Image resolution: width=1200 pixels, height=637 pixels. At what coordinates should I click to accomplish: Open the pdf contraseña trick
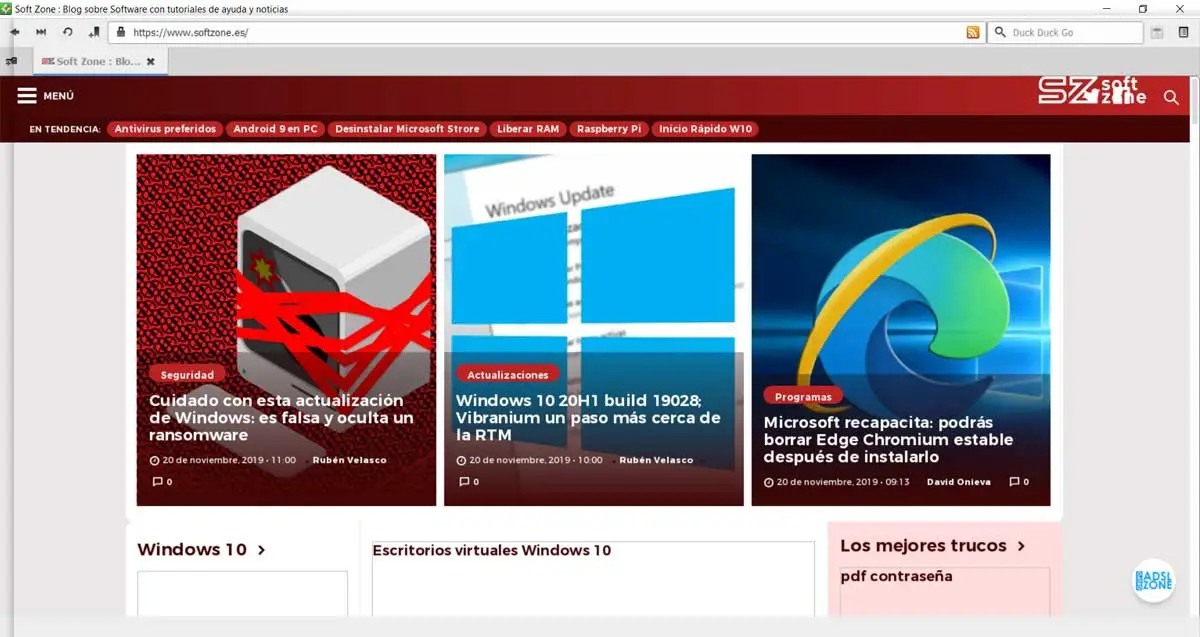tap(896, 577)
